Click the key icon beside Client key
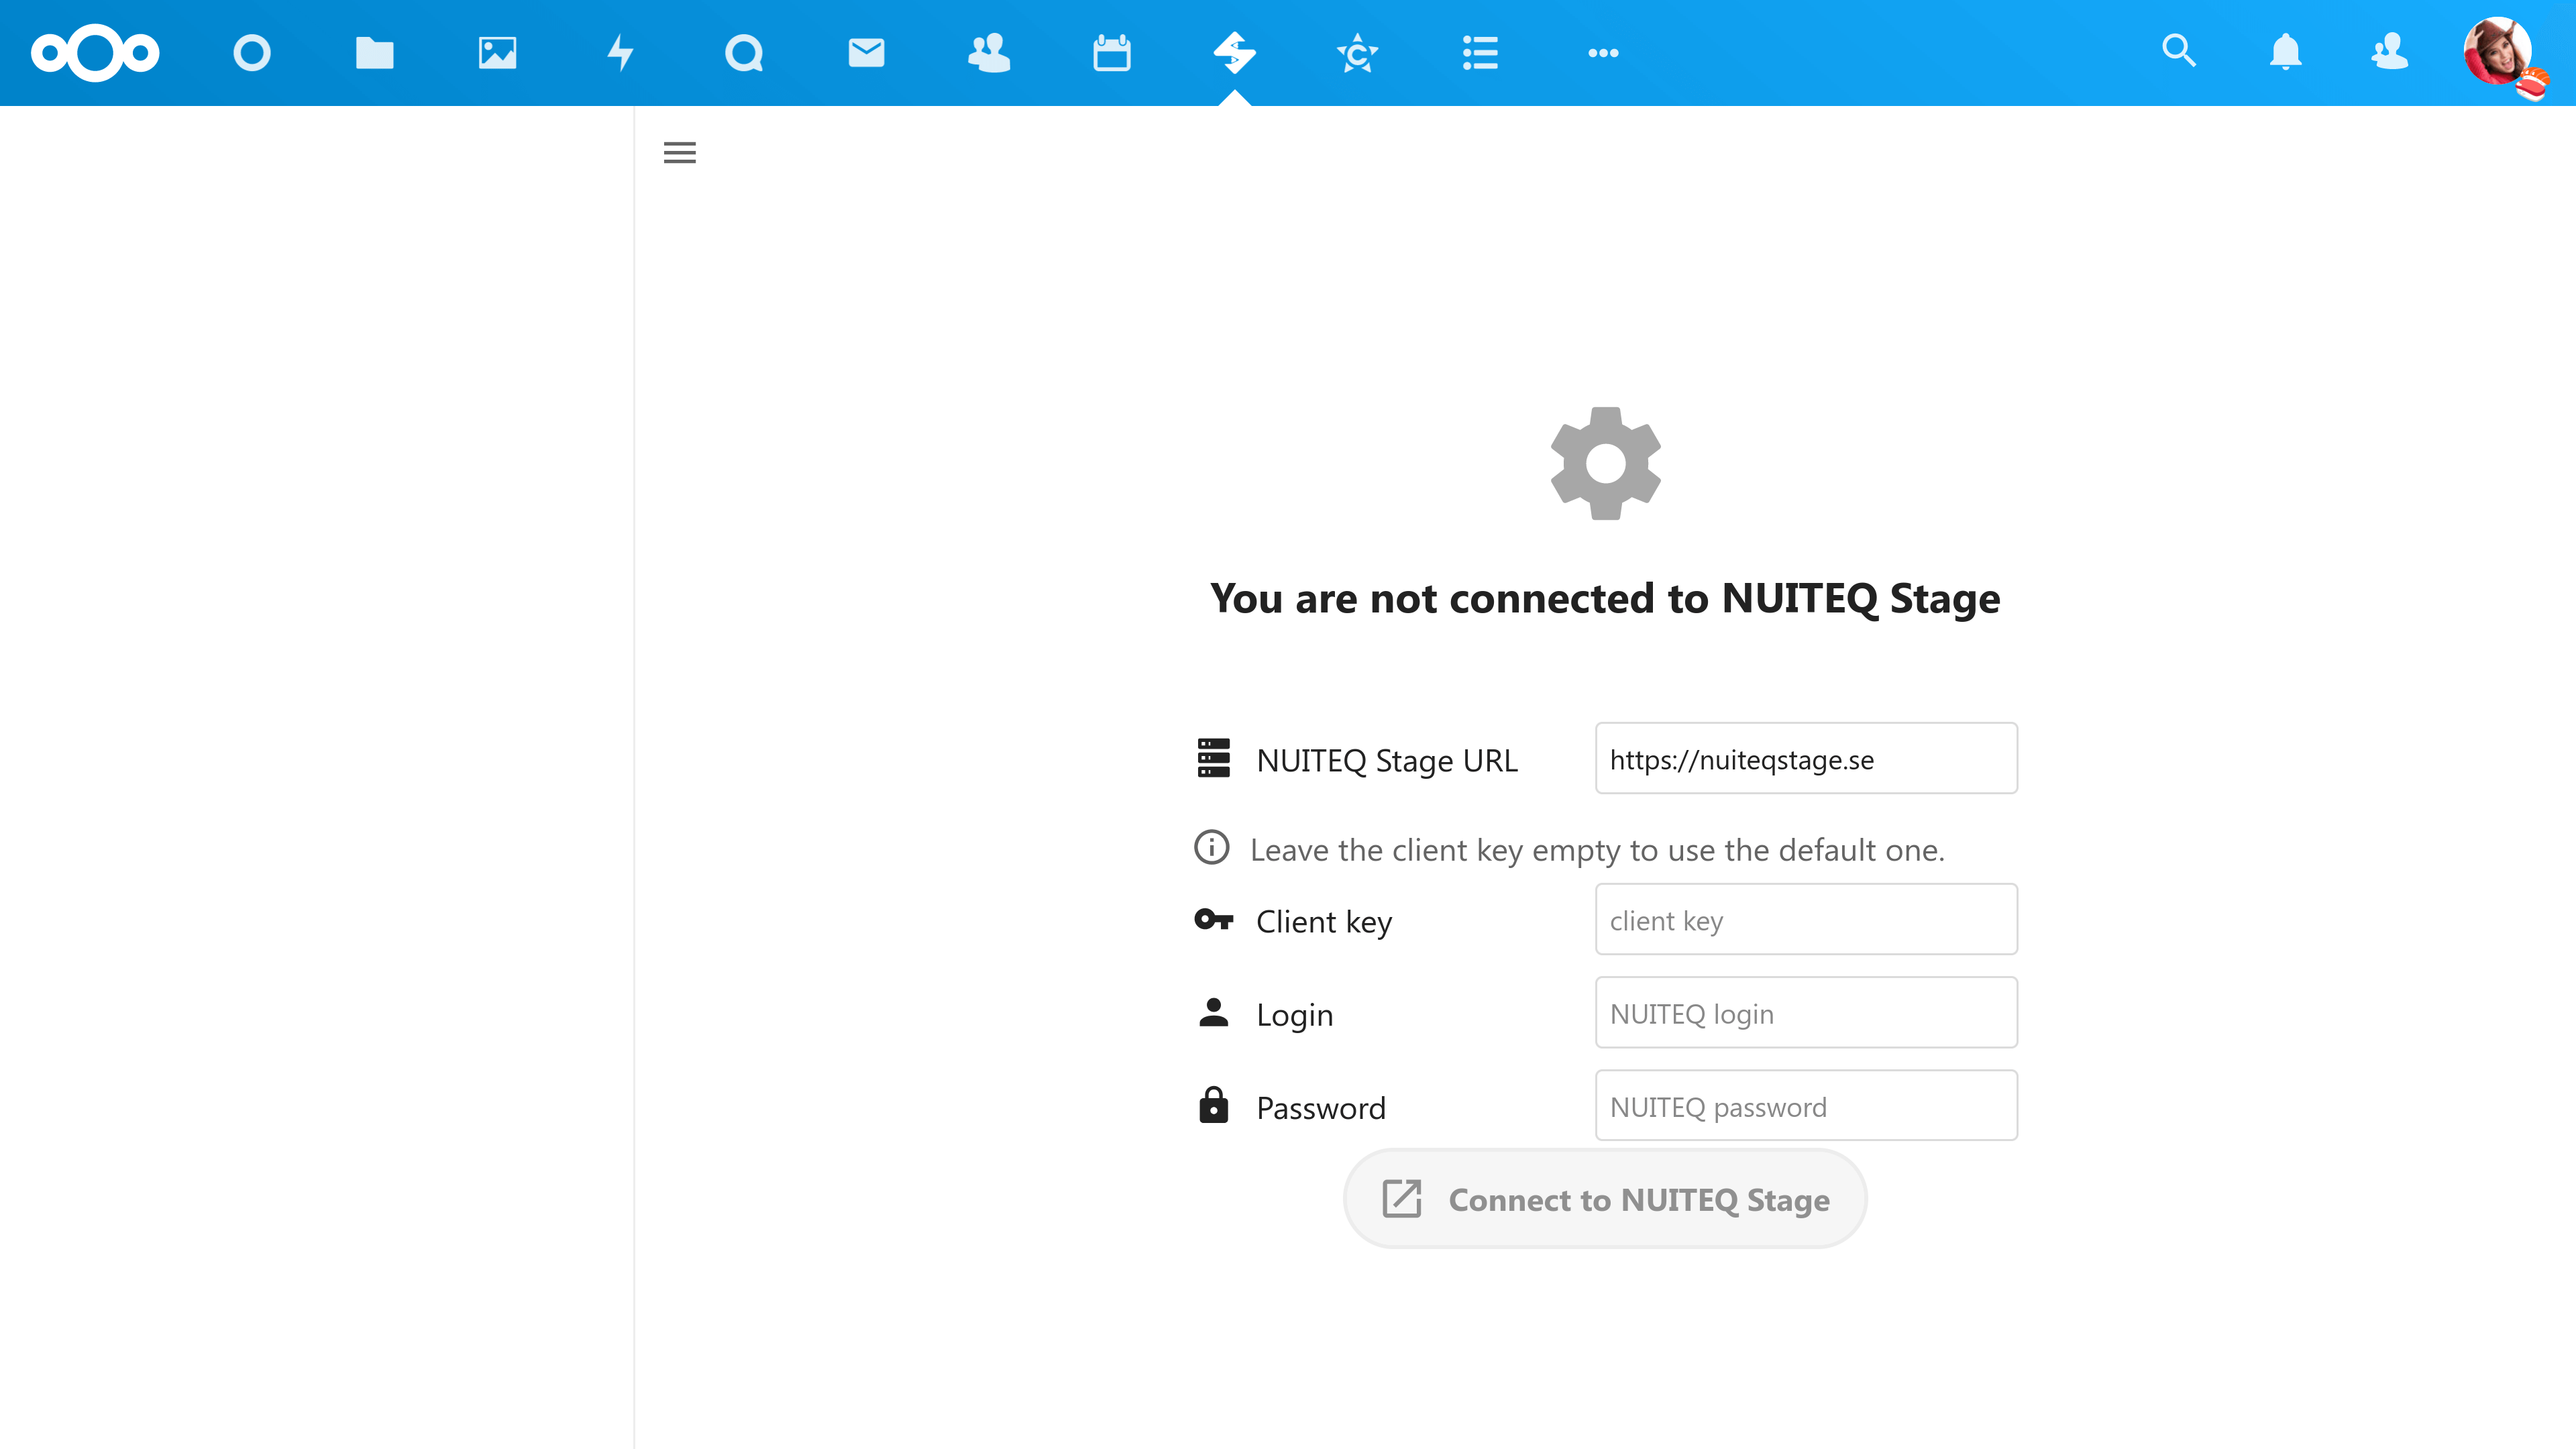This screenshot has width=2576, height=1449. [1214, 920]
